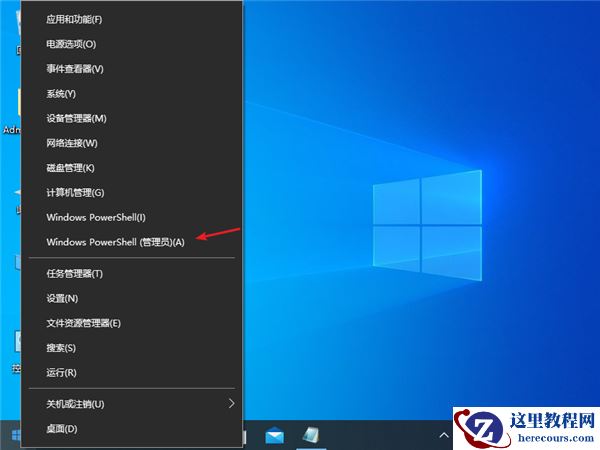
Task: Open the notepad-like app in taskbar
Action: click(x=310, y=435)
